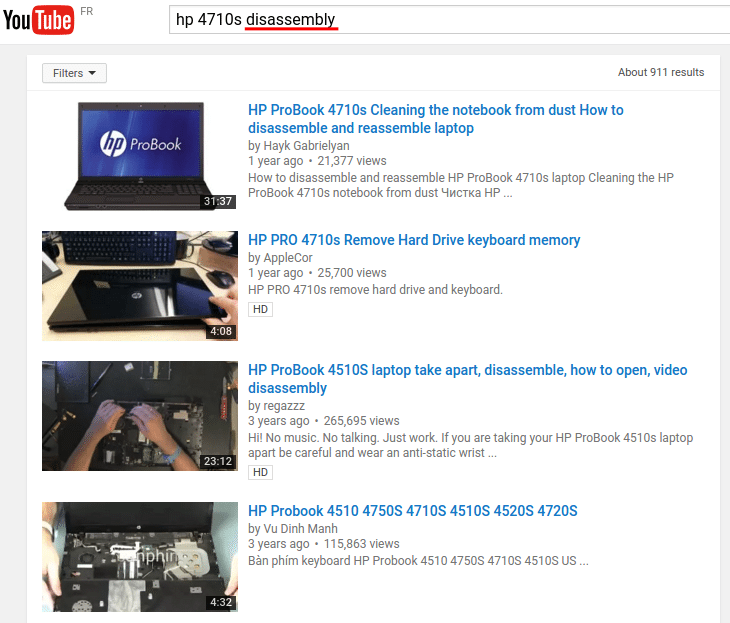Click the YouTube logo
The height and width of the screenshot is (623, 730).
(x=38, y=20)
